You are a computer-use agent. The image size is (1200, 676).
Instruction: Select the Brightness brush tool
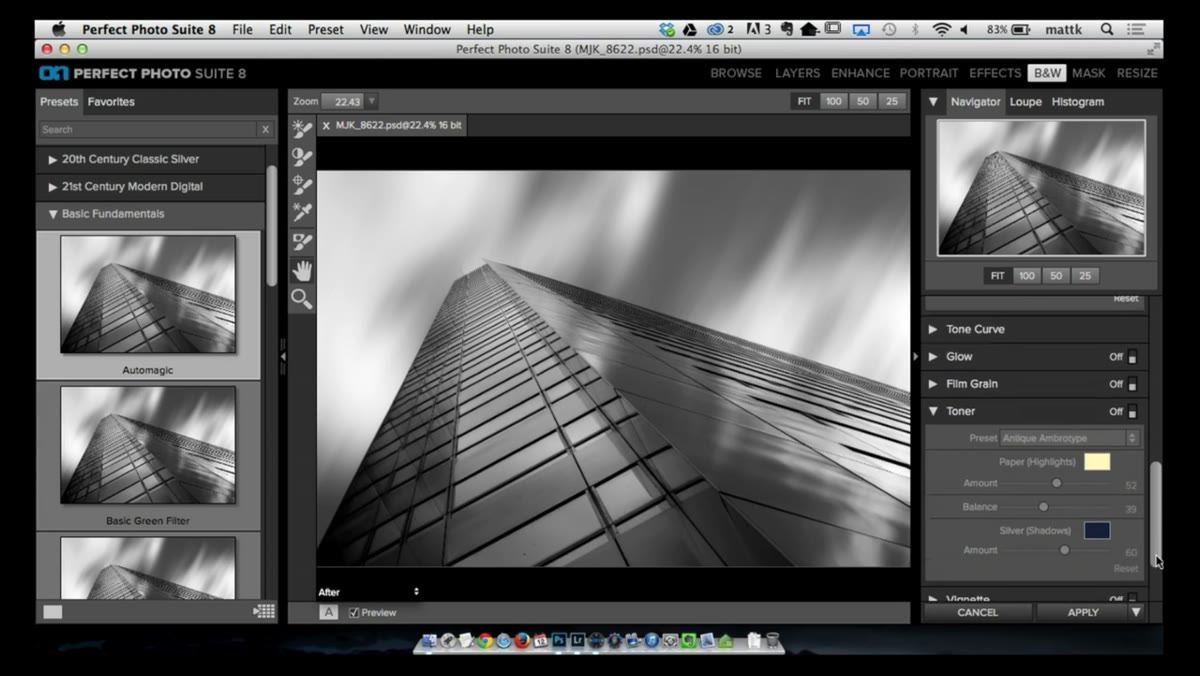tap(301, 129)
